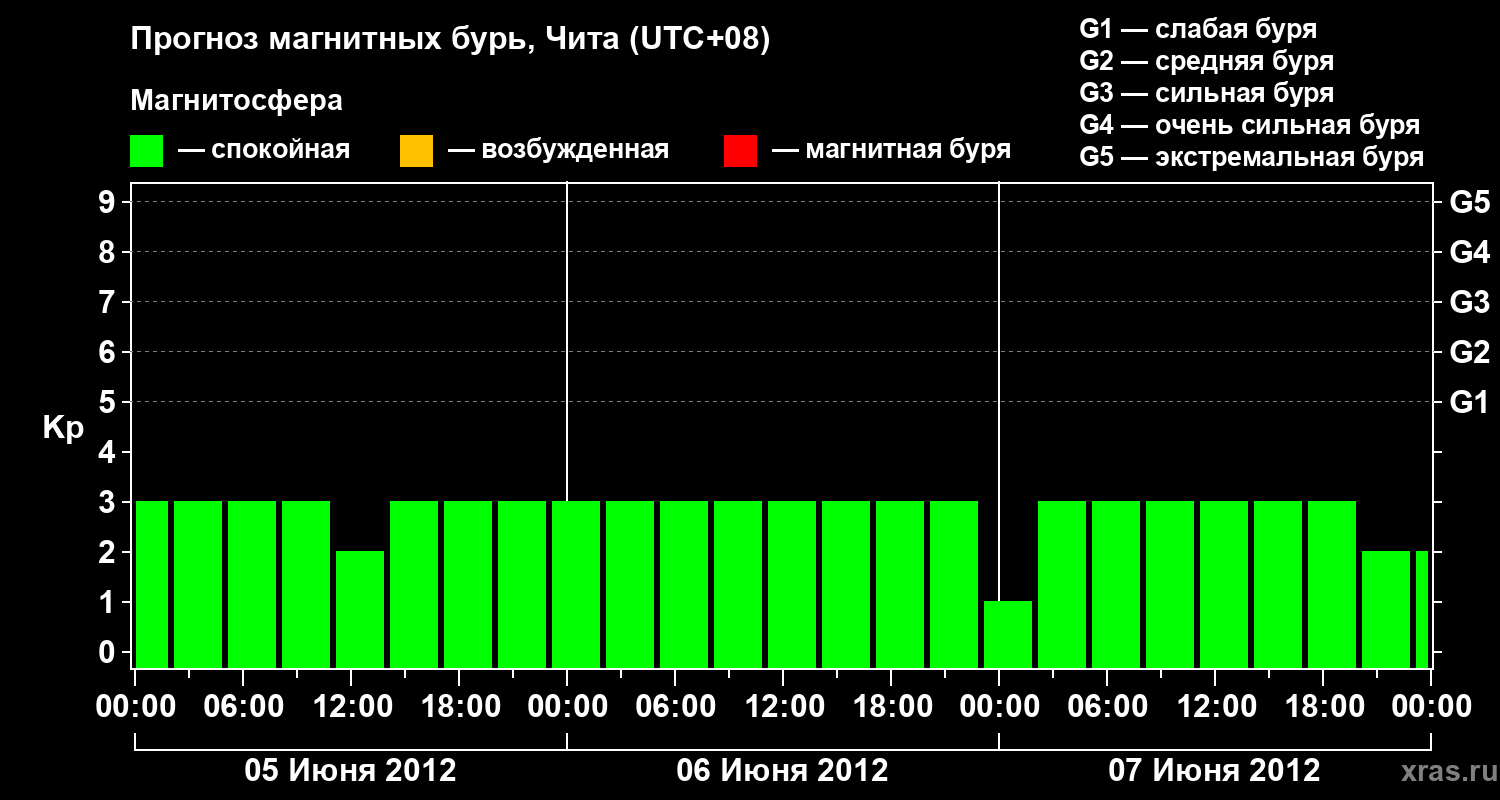The height and width of the screenshot is (800, 1500).
Task: Click the 'G1 — слабая буря' legend line
Action: click(x=1198, y=29)
